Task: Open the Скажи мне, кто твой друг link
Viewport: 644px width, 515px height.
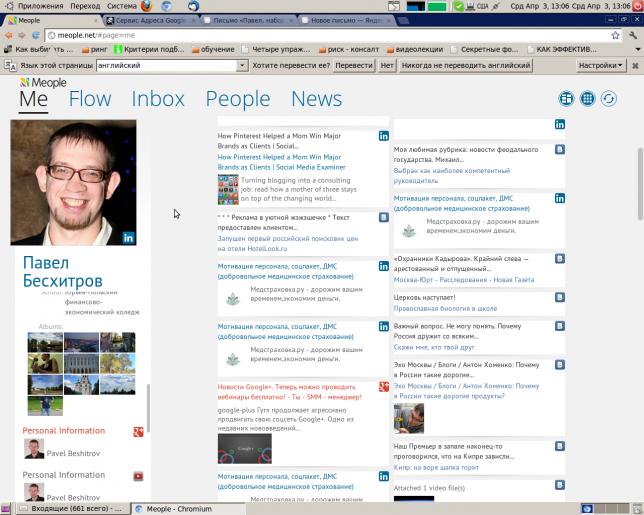Action: click(x=434, y=347)
